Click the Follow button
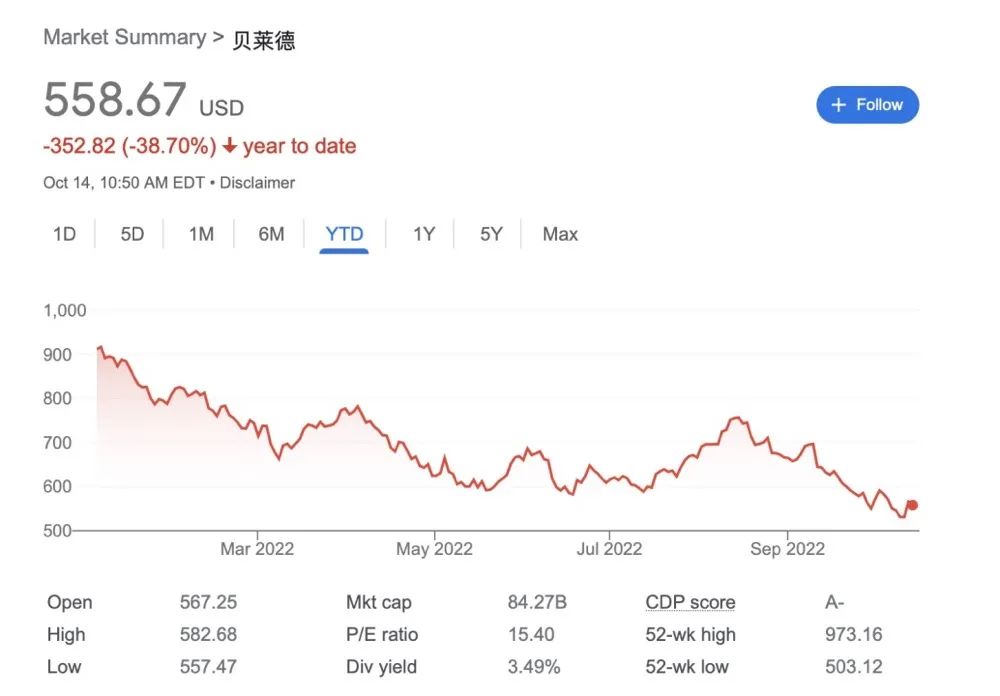This screenshot has width=1000, height=696. coord(867,105)
